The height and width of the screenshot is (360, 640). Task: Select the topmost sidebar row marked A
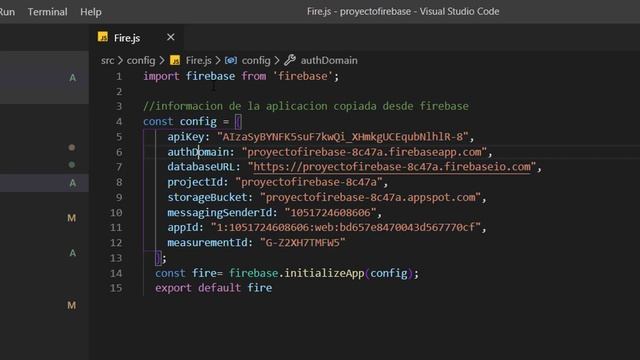coord(44,77)
